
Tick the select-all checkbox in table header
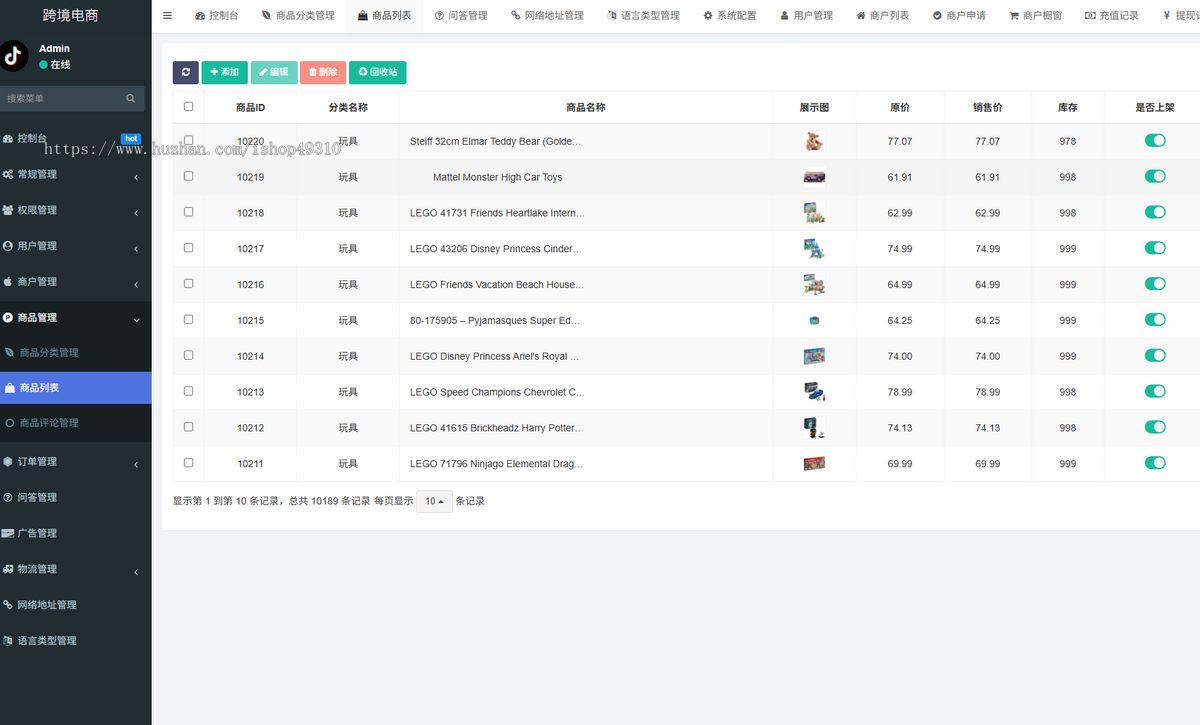[188, 107]
